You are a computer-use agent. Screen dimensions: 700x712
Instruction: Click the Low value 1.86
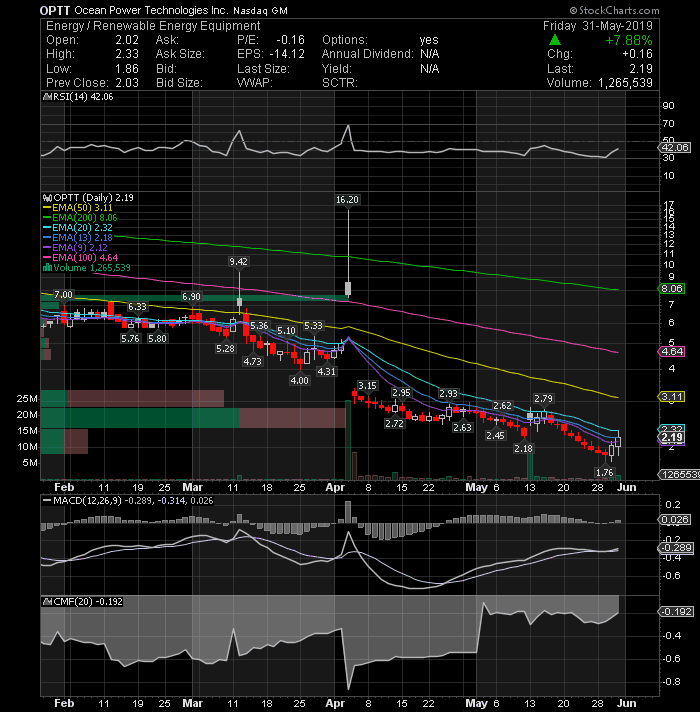pyautogui.click(x=127, y=69)
